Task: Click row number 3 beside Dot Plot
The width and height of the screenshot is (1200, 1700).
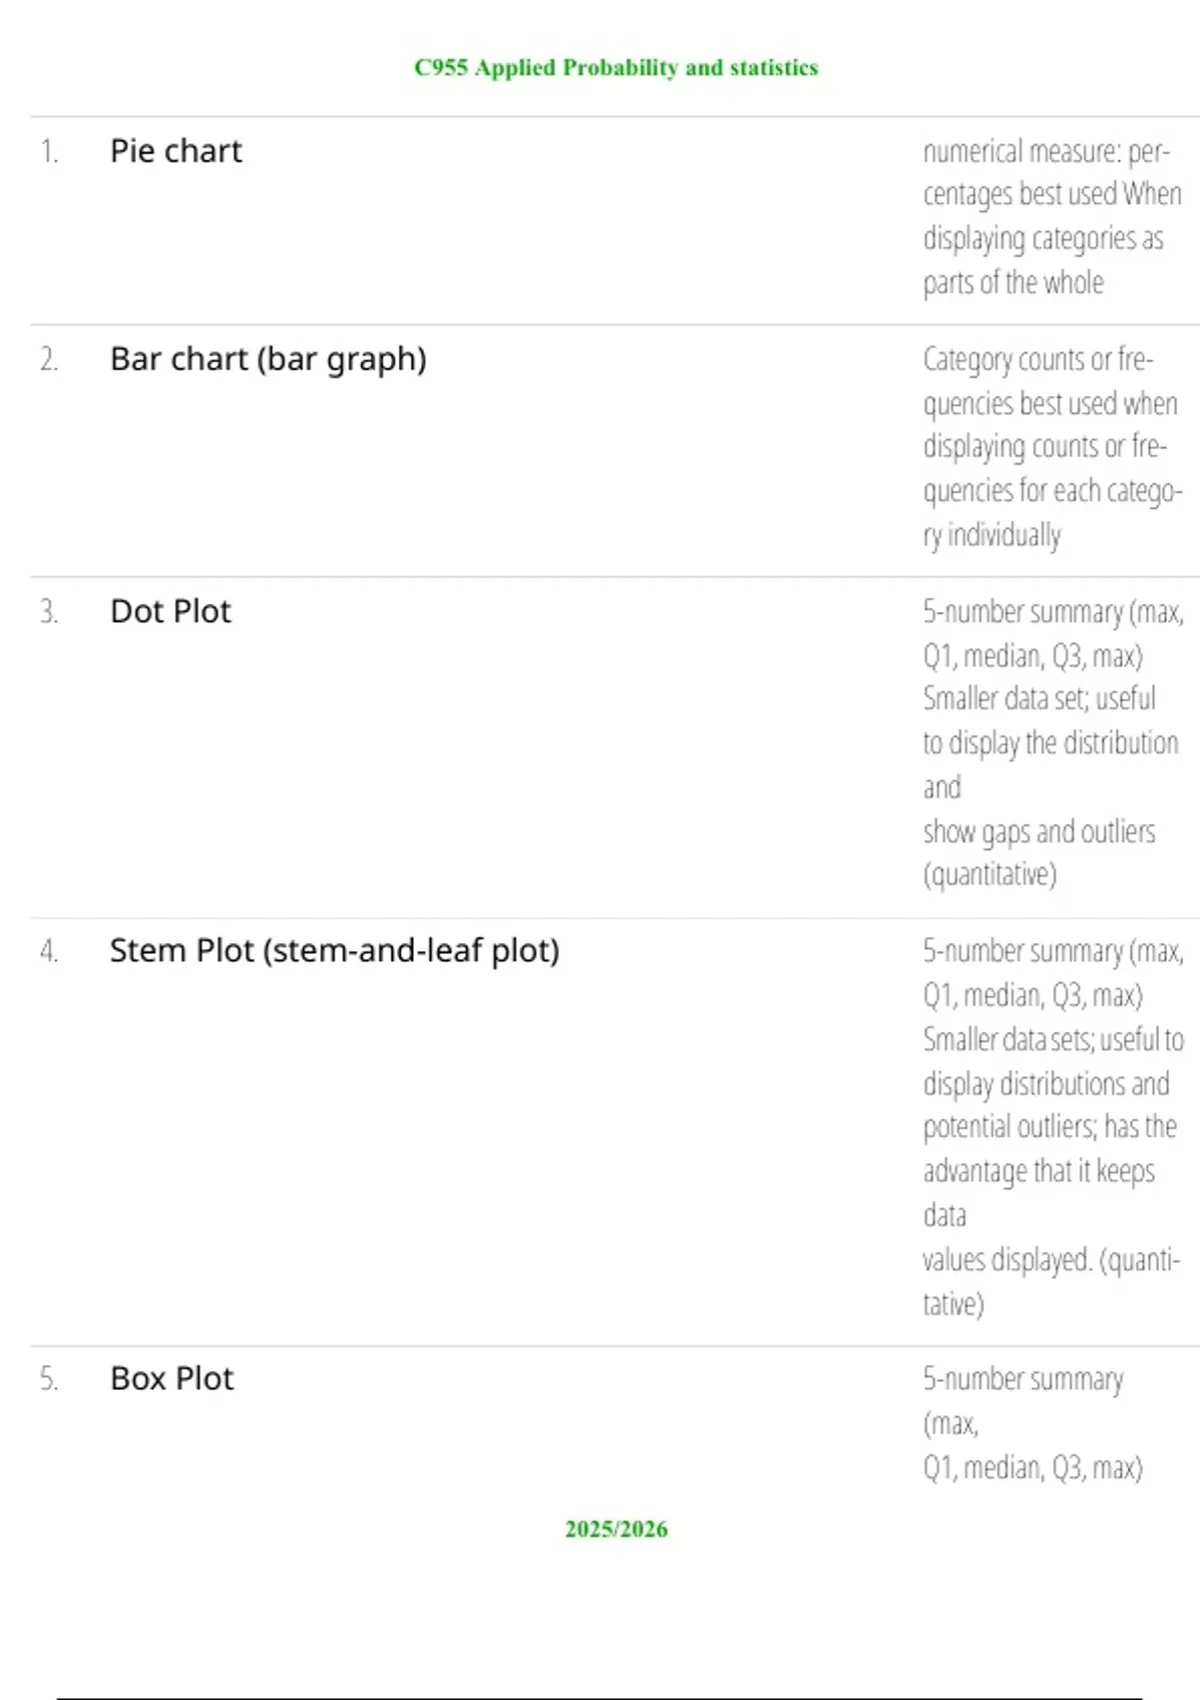Action: tap(49, 611)
